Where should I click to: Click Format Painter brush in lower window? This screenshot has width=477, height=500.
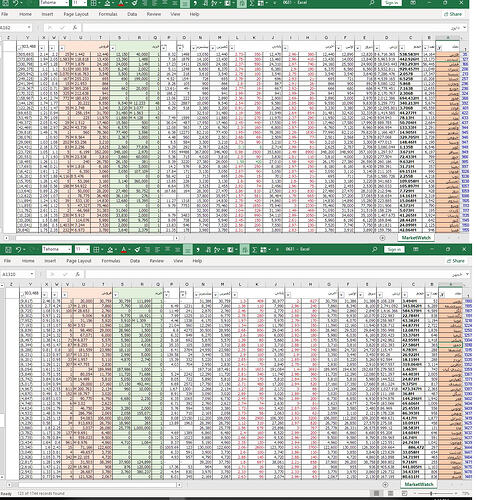point(137,249)
